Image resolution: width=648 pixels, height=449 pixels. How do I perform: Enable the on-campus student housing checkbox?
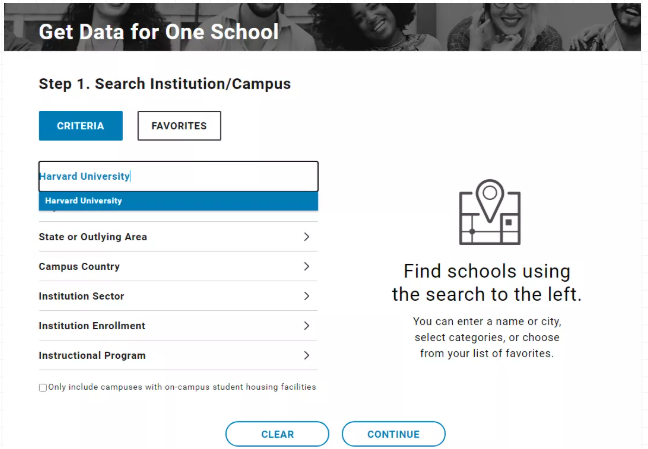point(43,387)
